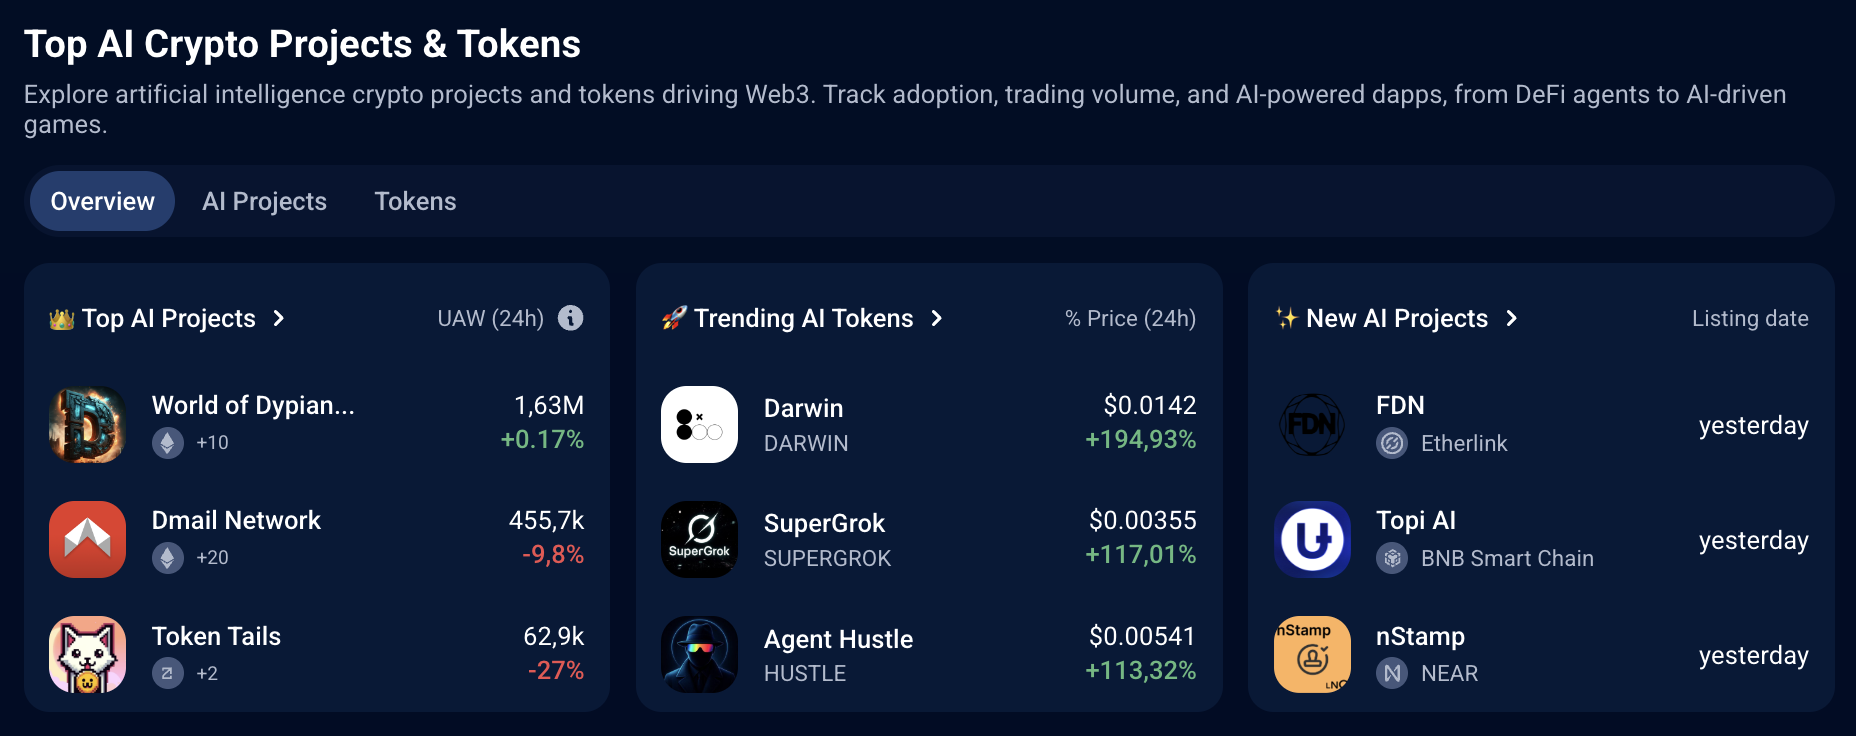Screen dimensions: 1856x736
Task: Select the Agent Hustle avatar icon
Action: 699,654
